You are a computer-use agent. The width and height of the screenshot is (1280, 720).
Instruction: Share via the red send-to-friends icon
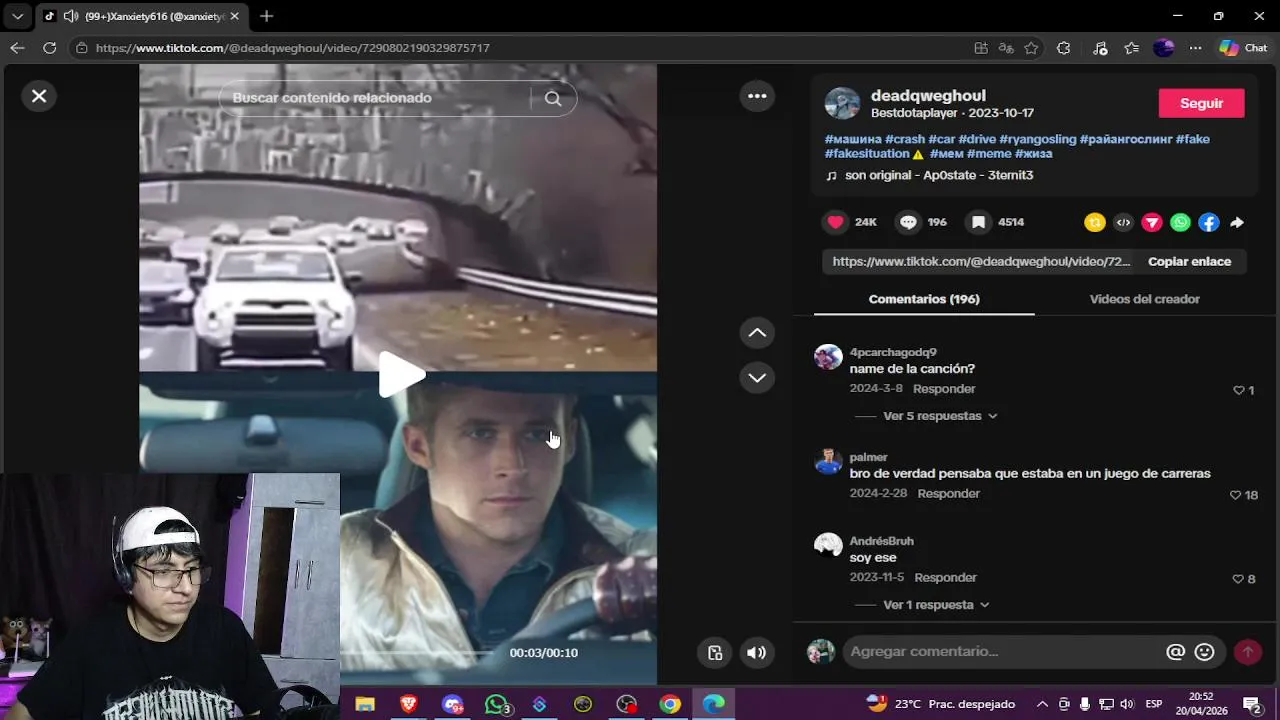(x=1152, y=223)
